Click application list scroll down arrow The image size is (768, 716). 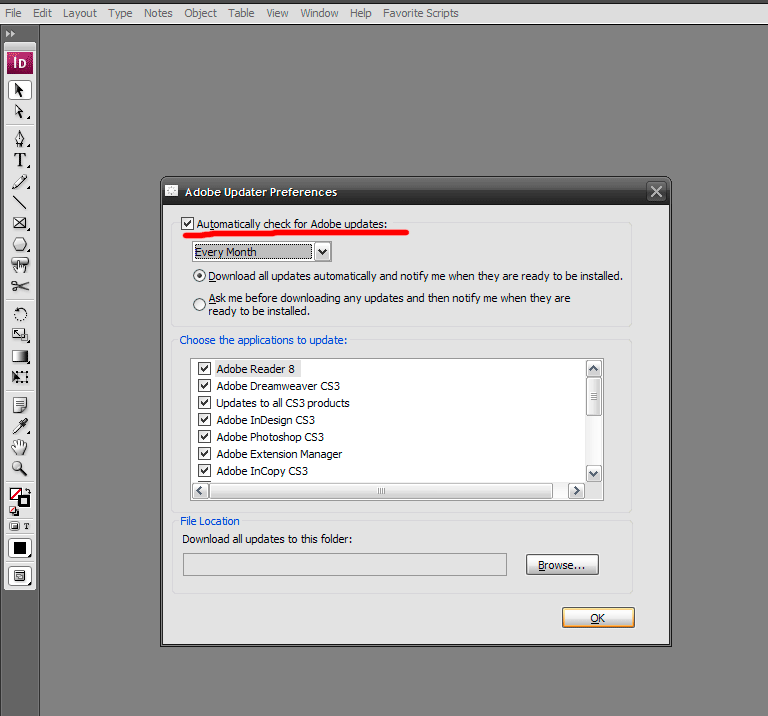click(x=594, y=474)
